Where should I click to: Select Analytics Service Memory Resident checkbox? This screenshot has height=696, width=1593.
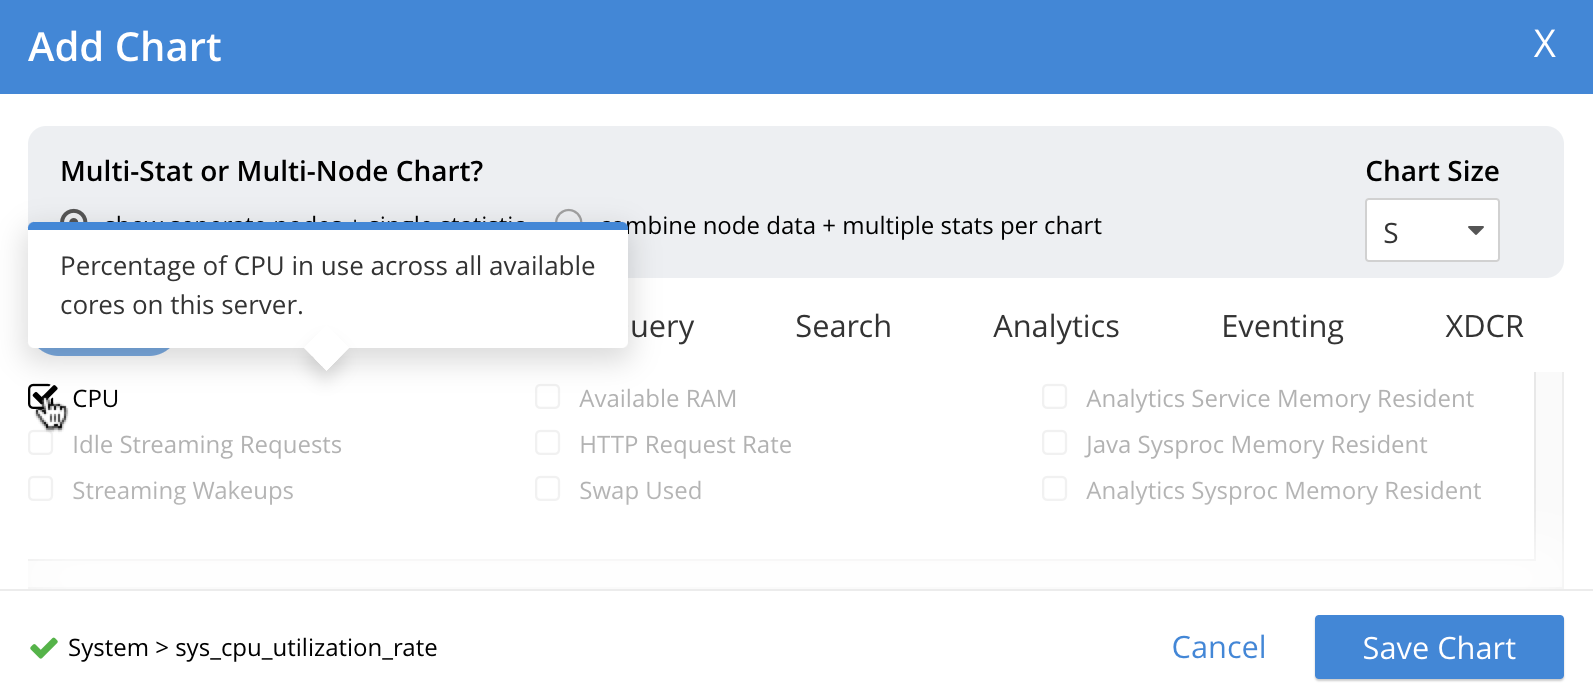tap(1055, 397)
